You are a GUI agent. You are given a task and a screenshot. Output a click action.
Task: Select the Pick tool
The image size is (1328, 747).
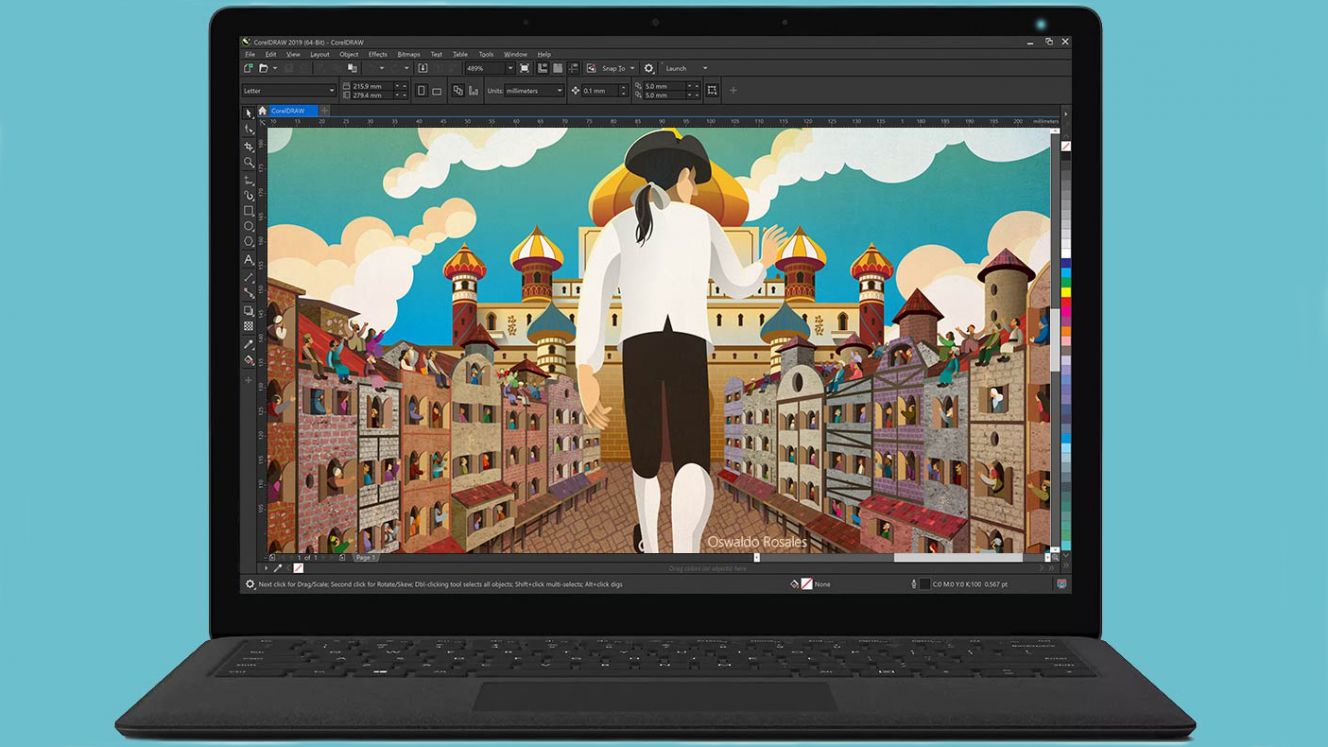[x=249, y=113]
